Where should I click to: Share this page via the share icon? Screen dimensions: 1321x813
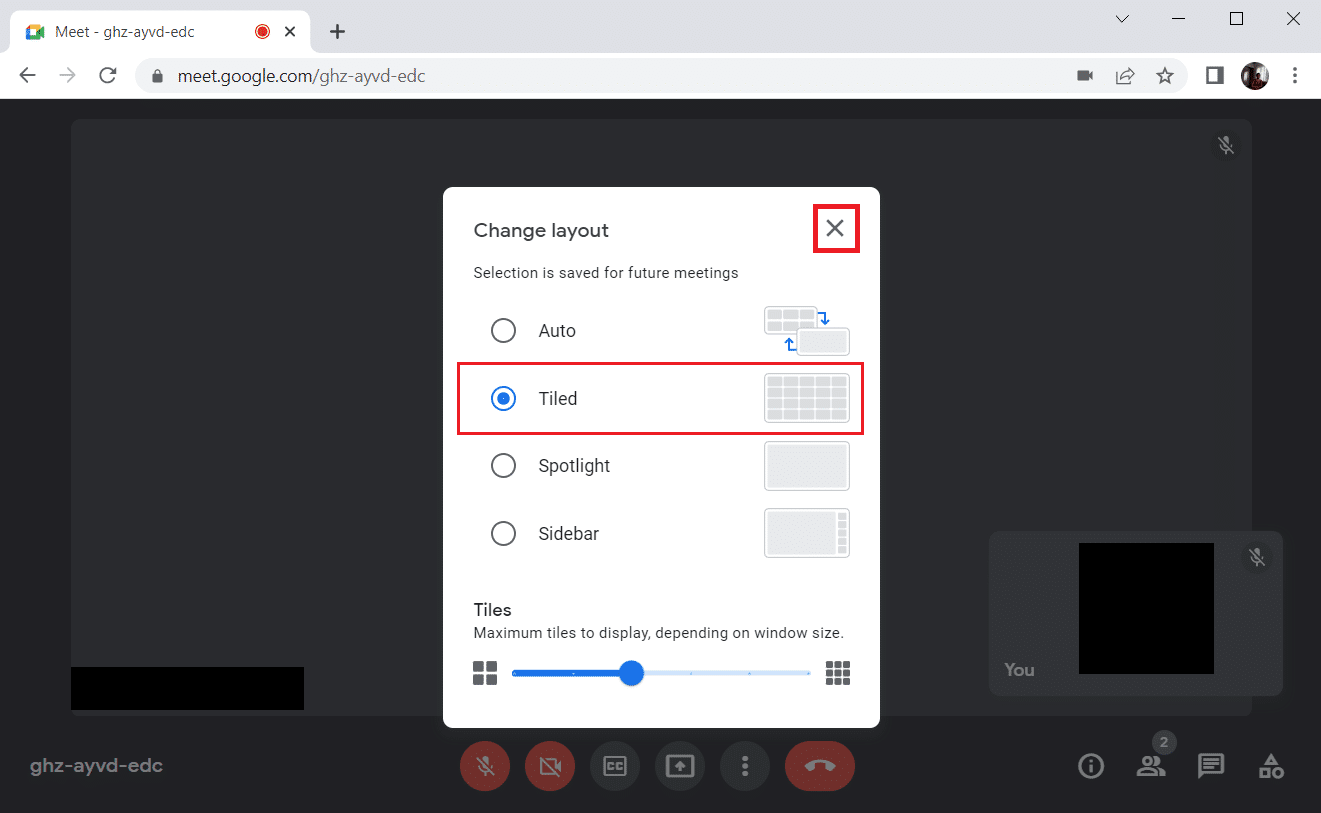pos(1125,76)
